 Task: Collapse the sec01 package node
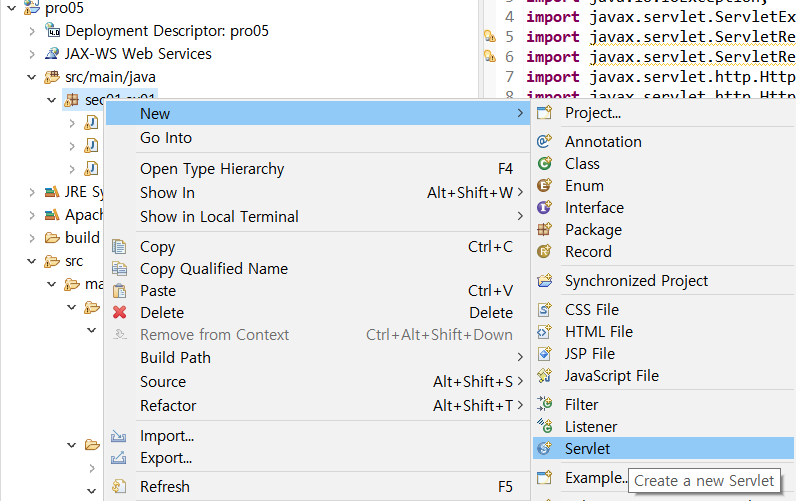click(52, 100)
